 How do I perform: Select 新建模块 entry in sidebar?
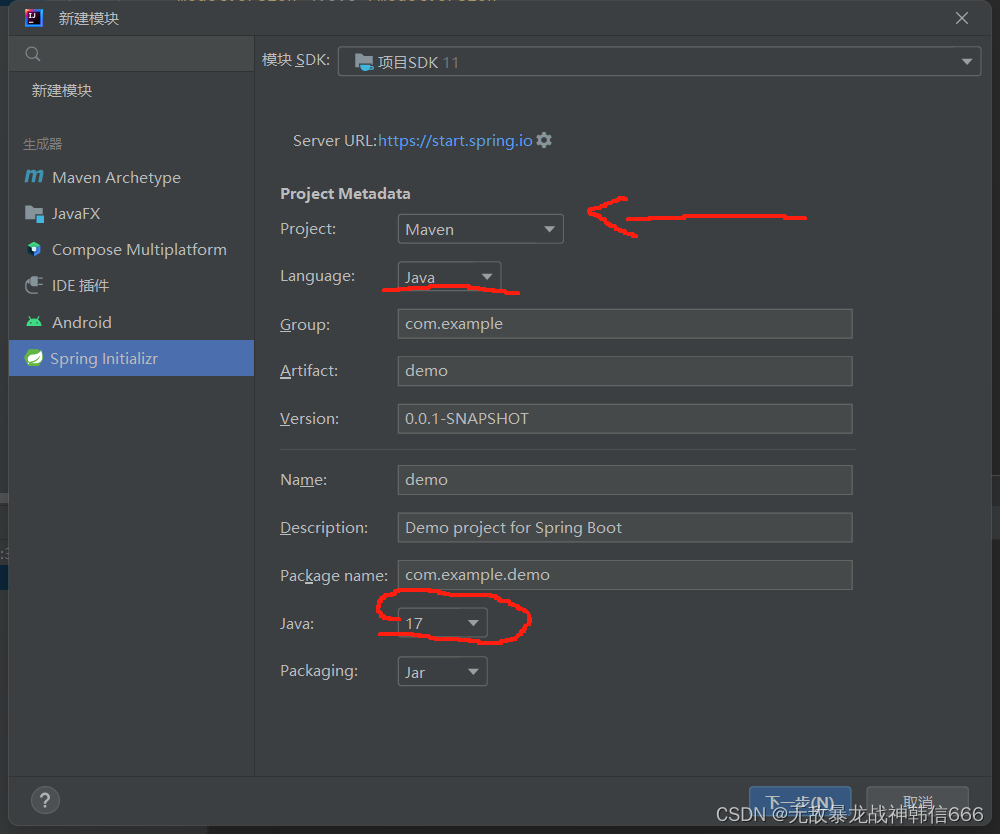(131, 91)
